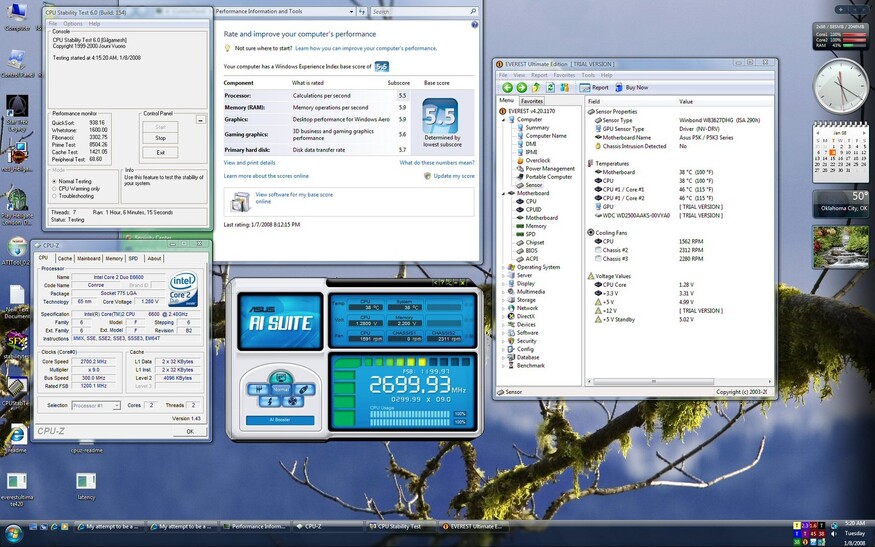
Task: Click the EVEREST horizontal scrollbar
Action: pyautogui.click(x=653, y=382)
